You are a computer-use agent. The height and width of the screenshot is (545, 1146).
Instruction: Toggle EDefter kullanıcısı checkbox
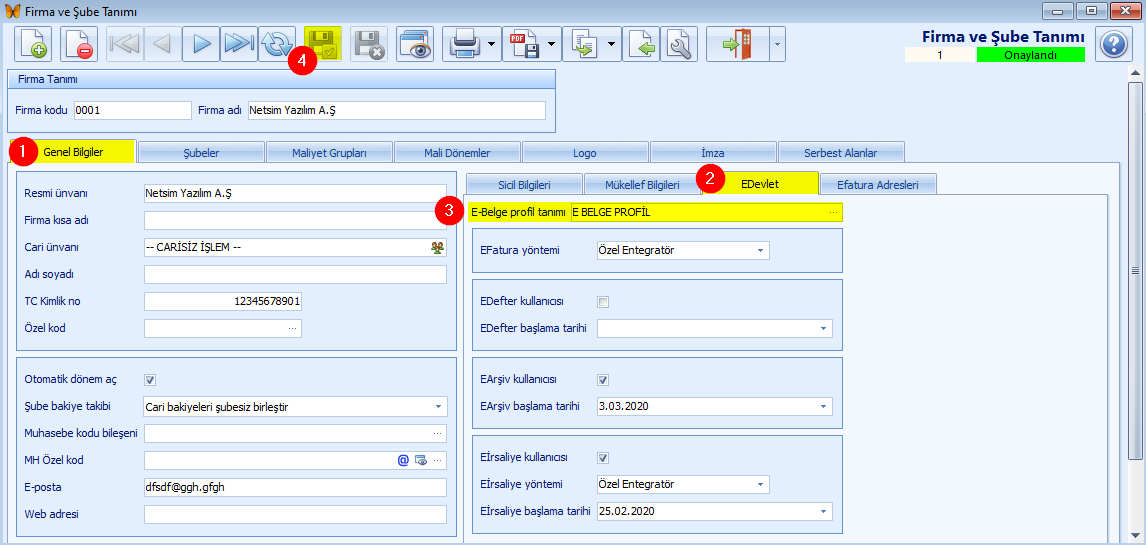pyautogui.click(x=603, y=302)
